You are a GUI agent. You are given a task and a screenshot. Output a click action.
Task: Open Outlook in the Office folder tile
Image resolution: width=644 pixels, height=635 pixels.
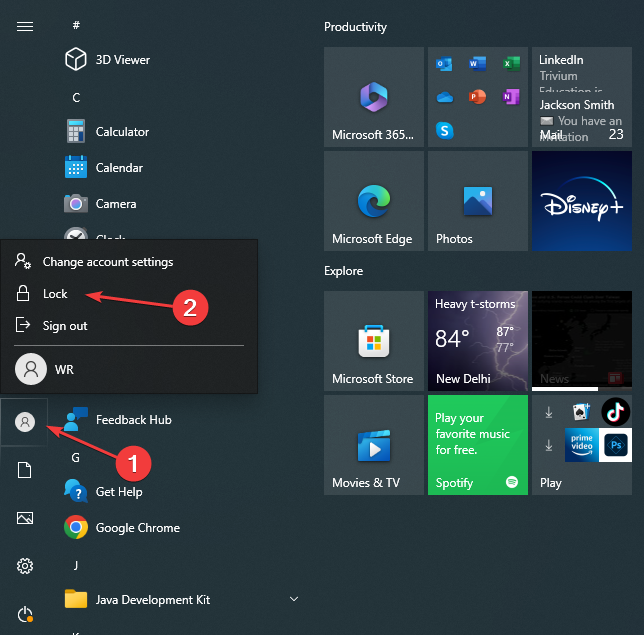444,64
